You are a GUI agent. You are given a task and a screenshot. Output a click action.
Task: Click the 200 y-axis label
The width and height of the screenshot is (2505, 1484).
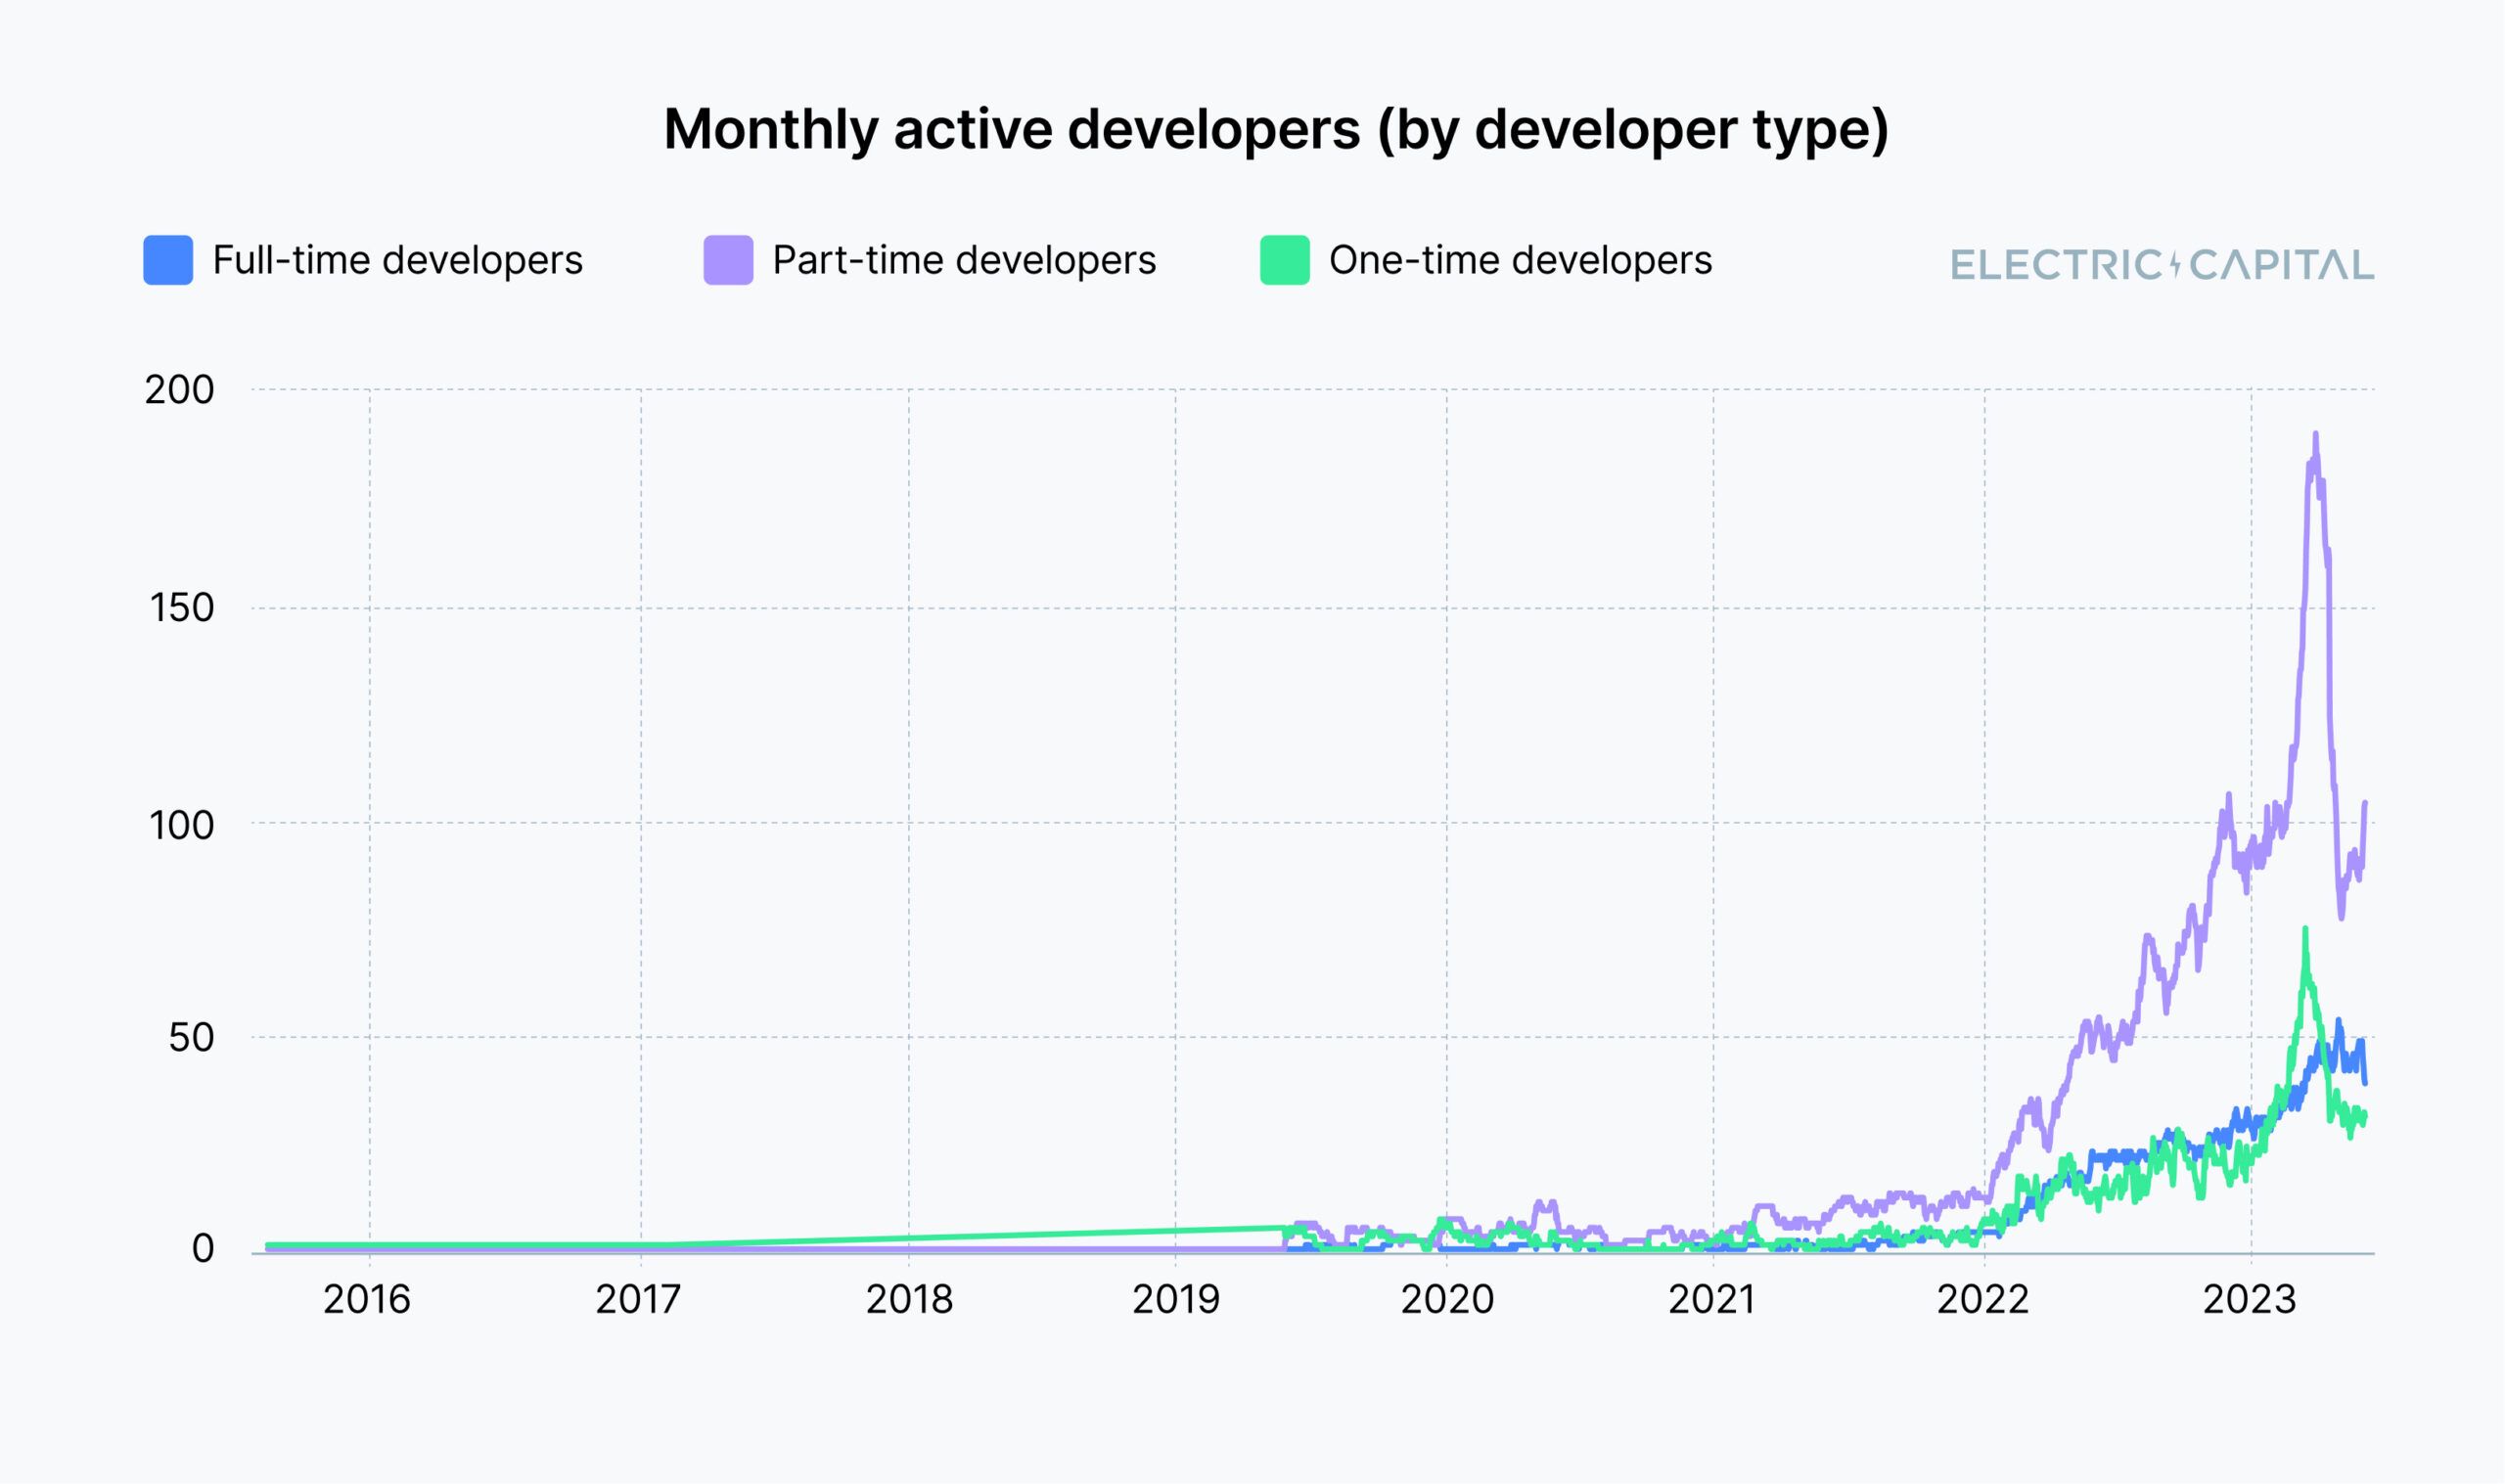180,390
